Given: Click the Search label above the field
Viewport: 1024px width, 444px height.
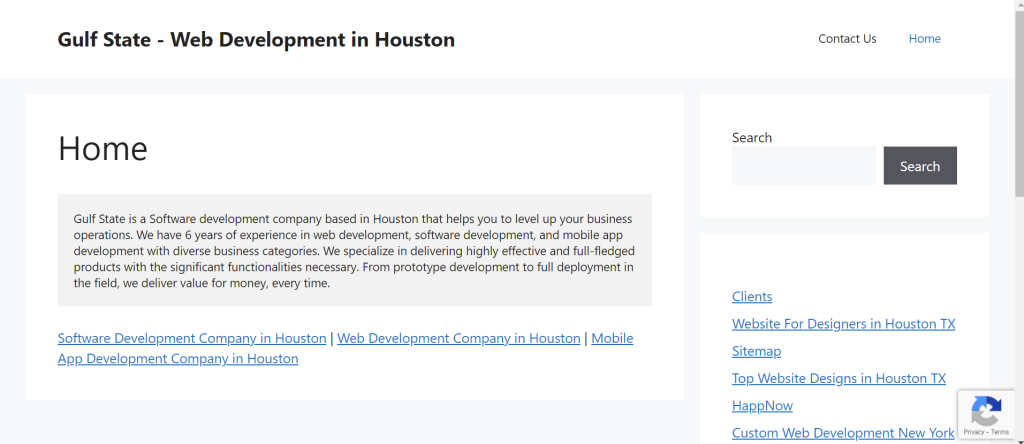Looking at the screenshot, I should tap(752, 138).
